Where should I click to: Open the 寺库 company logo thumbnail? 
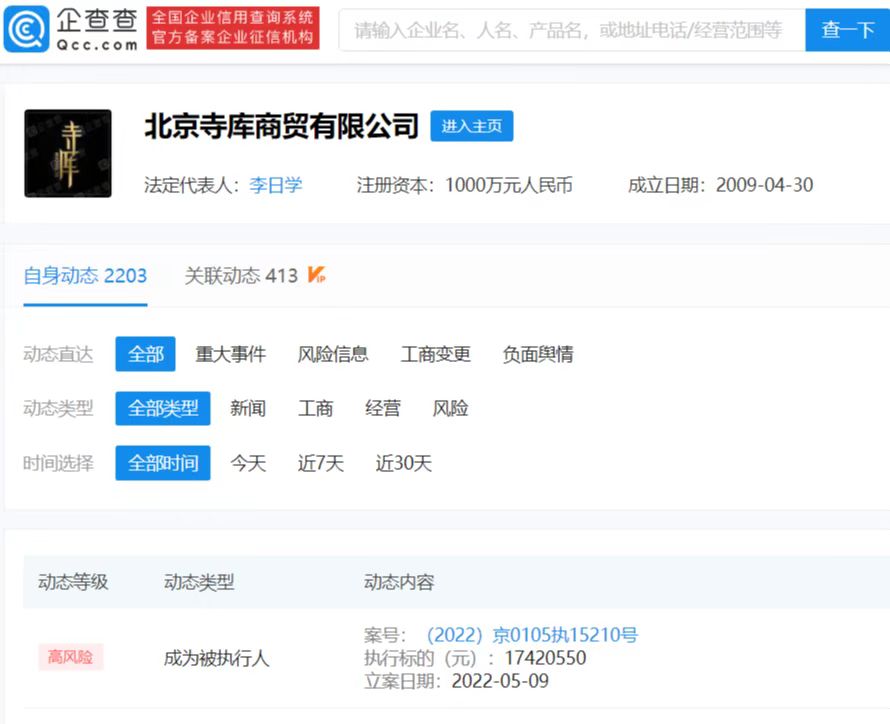[x=68, y=153]
